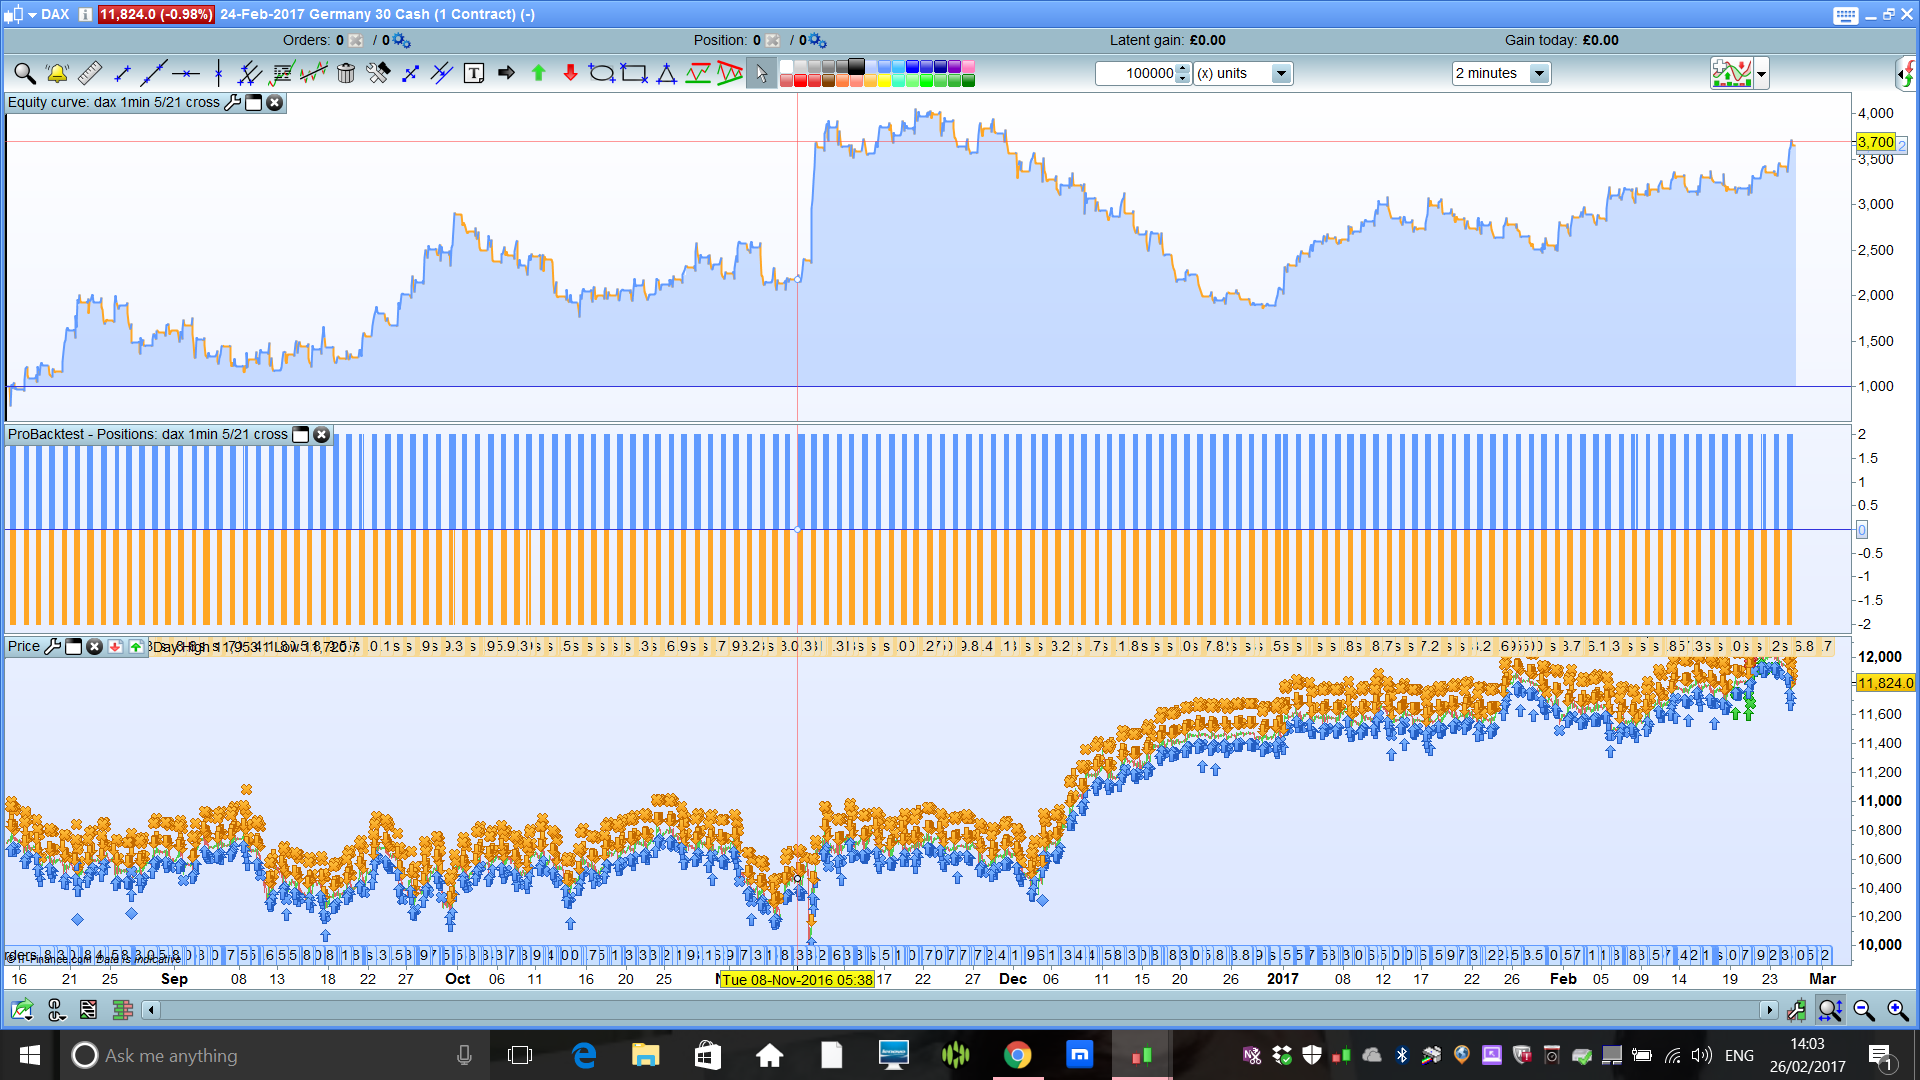Pick the trash can delete objects tool

tap(346, 73)
